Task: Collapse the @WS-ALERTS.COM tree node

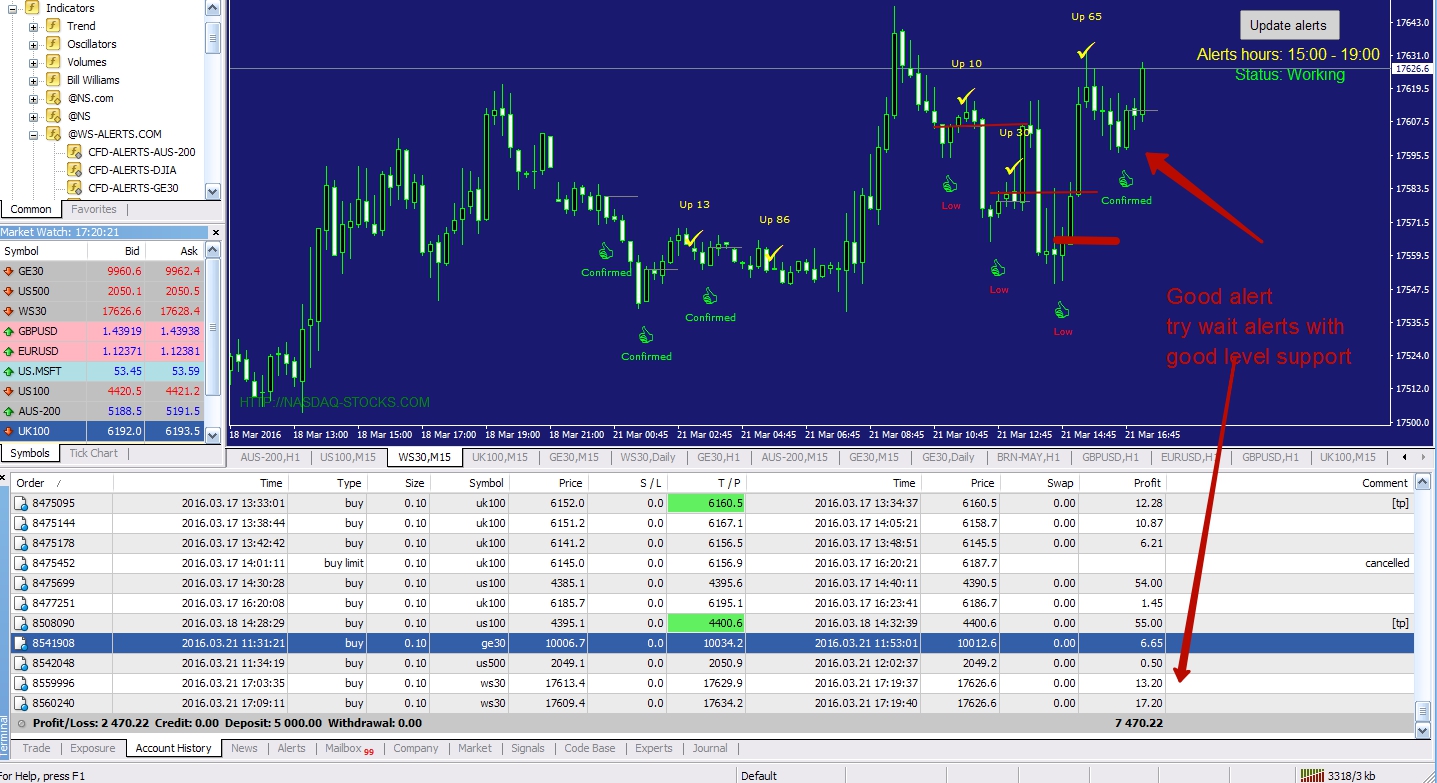Action: click(33, 135)
